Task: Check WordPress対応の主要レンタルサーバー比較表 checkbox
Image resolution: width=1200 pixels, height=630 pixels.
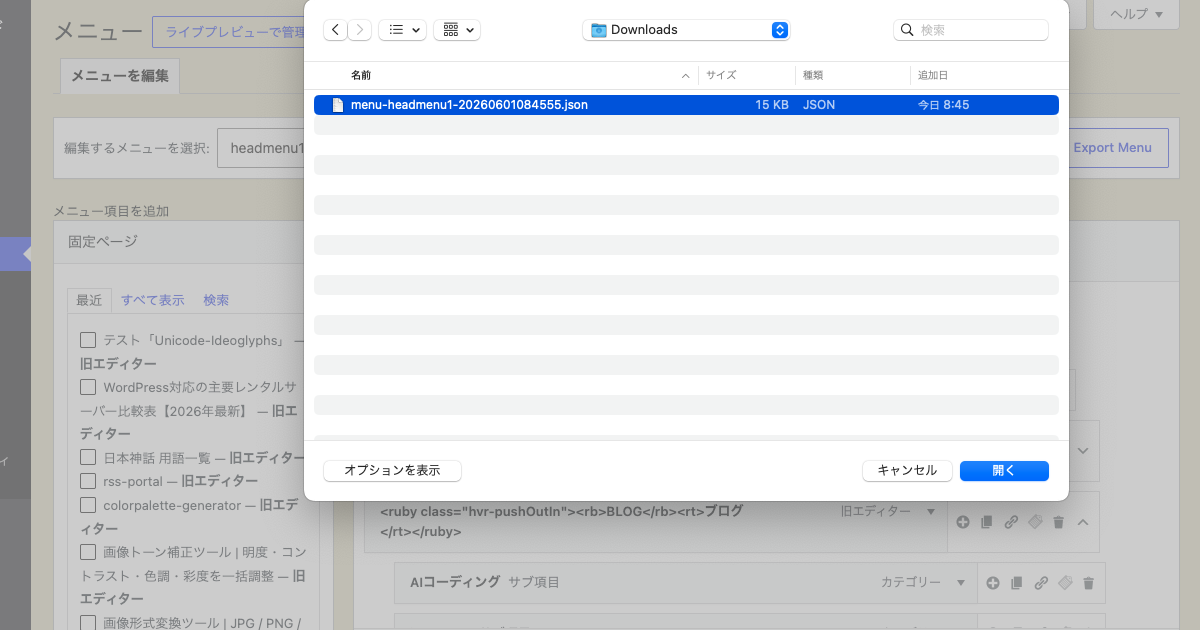Action: pos(88,386)
